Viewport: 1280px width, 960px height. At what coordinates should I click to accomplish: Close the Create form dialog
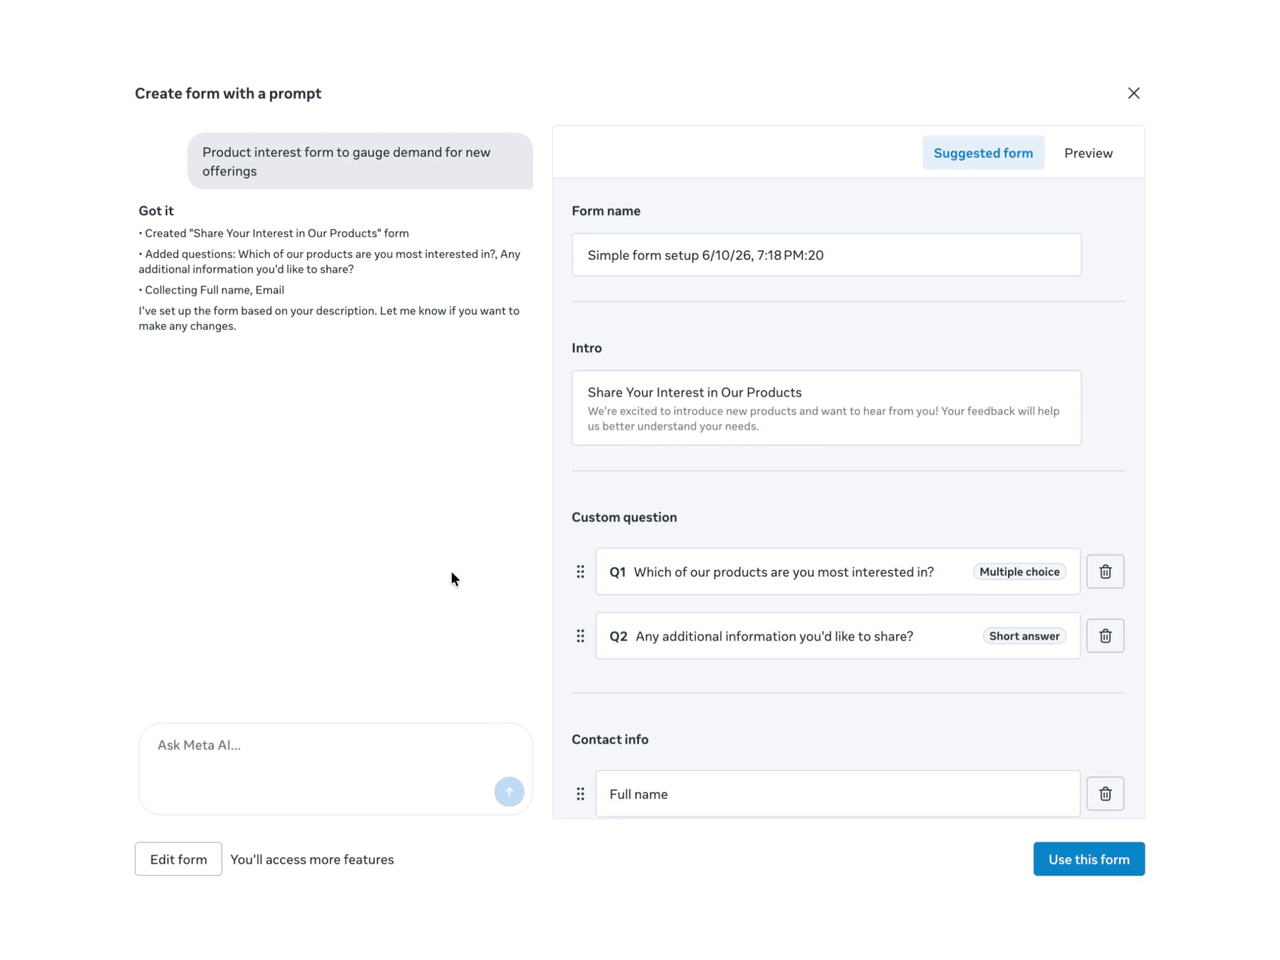[x=1133, y=93]
